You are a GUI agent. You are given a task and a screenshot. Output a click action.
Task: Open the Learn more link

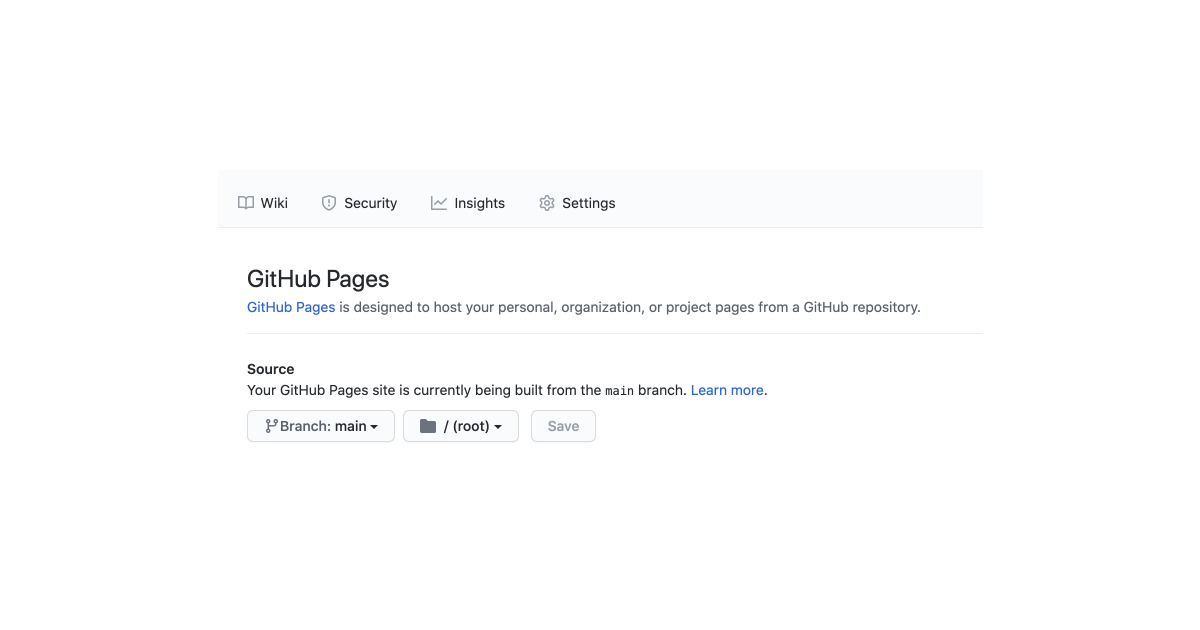pos(727,390)
